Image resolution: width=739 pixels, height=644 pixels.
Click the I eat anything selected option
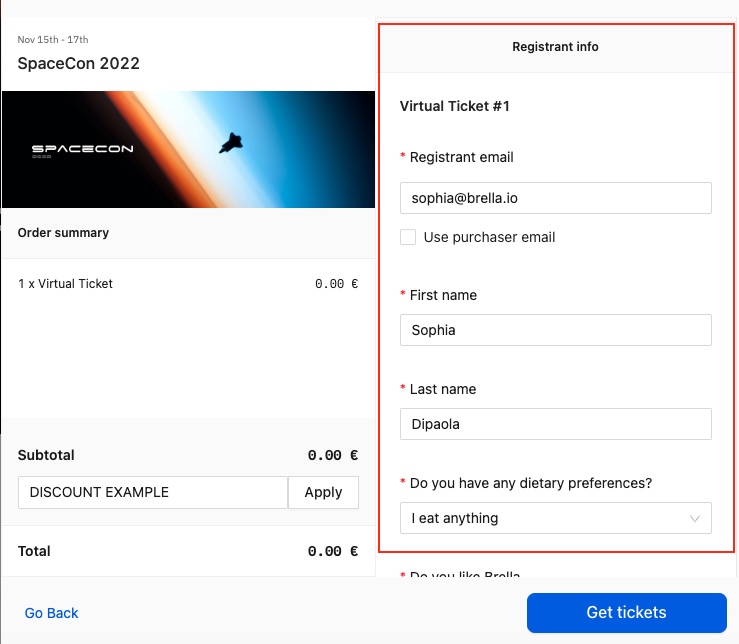click(x=455, y=518)
